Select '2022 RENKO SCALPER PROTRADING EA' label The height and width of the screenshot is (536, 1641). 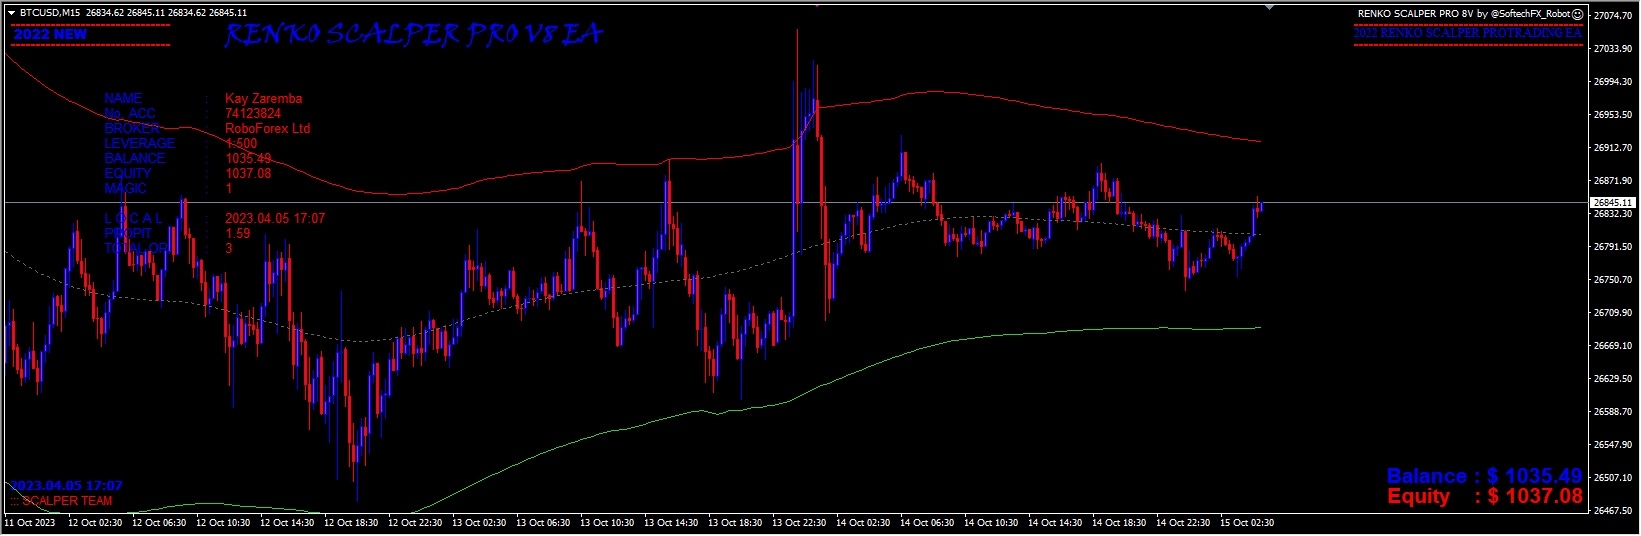click(x=1467, y=33)
